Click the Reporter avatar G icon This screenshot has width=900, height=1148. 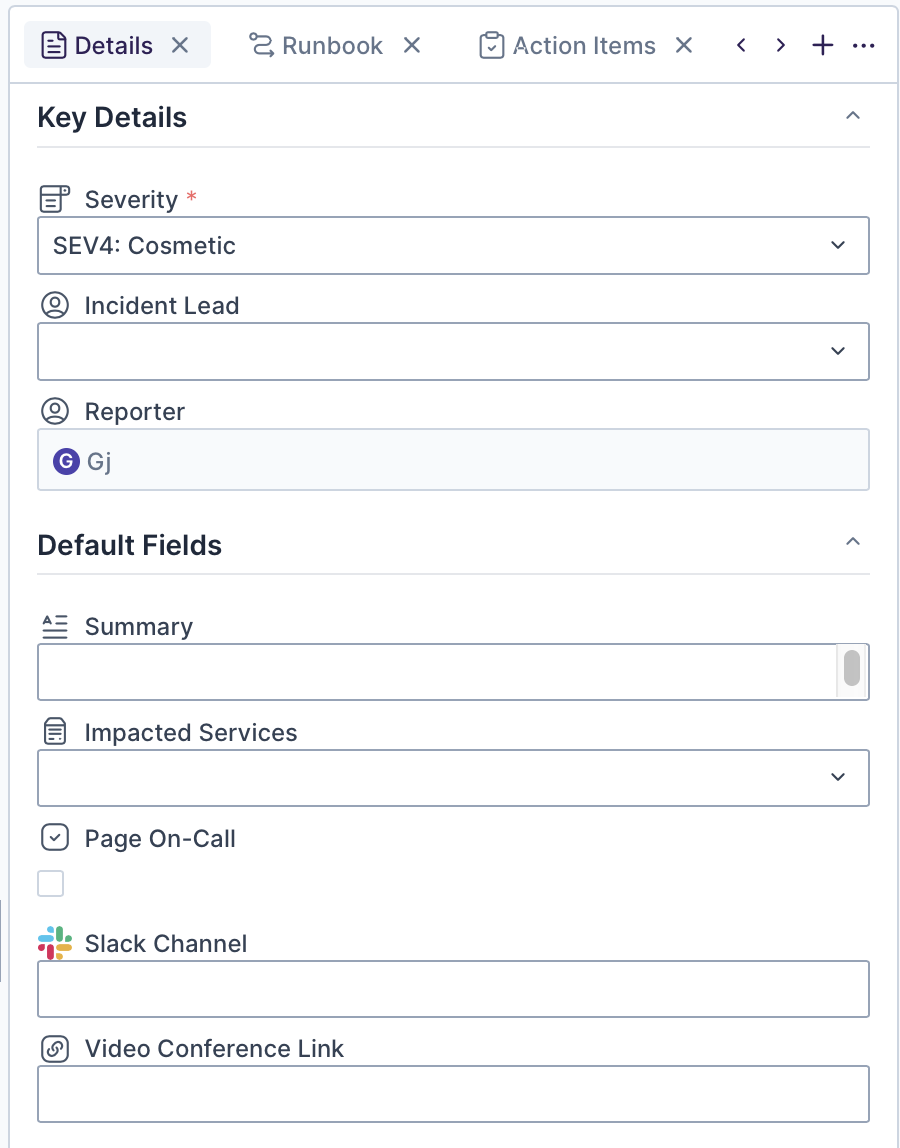(66, 461)
